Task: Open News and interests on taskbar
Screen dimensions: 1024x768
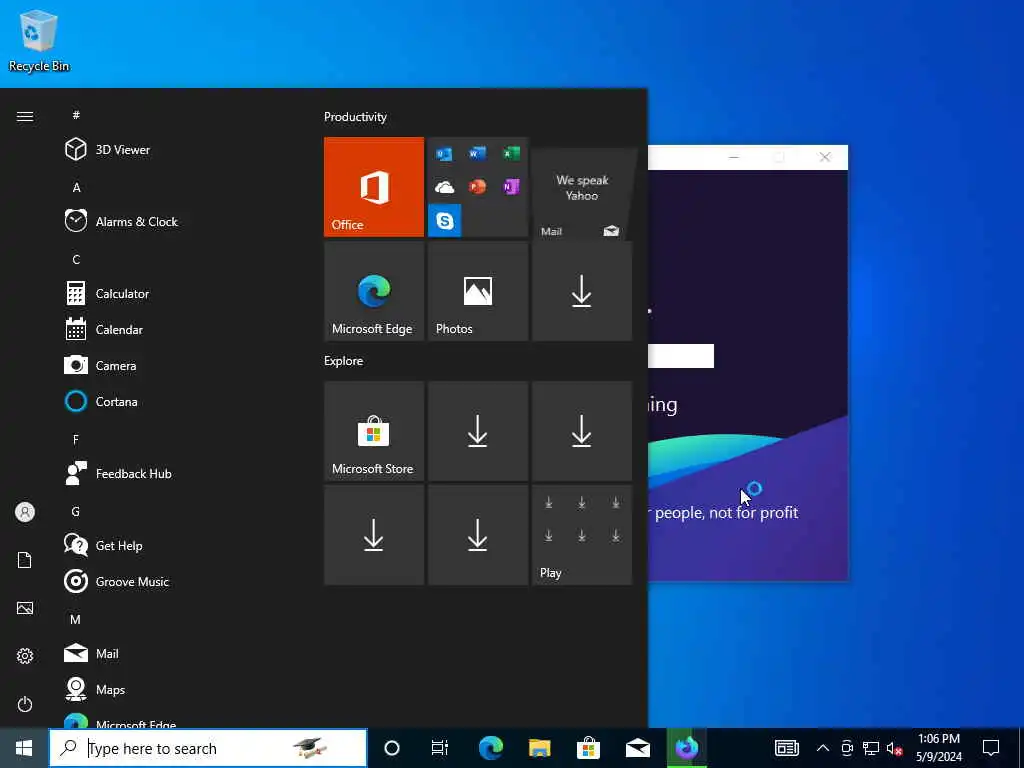Action: click(786, 748)
